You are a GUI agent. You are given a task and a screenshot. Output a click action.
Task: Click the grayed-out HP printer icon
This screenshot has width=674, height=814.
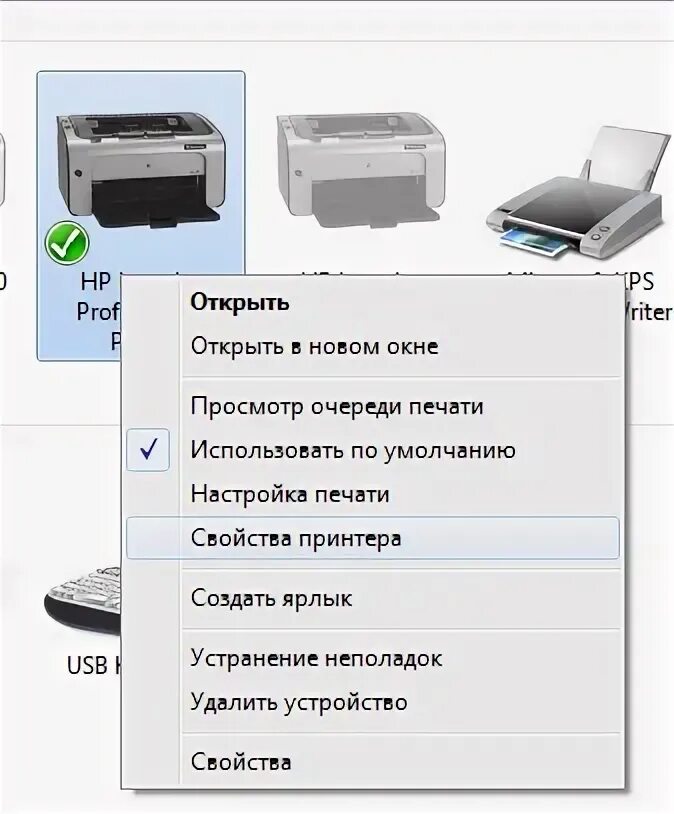[x=361, y=169]
